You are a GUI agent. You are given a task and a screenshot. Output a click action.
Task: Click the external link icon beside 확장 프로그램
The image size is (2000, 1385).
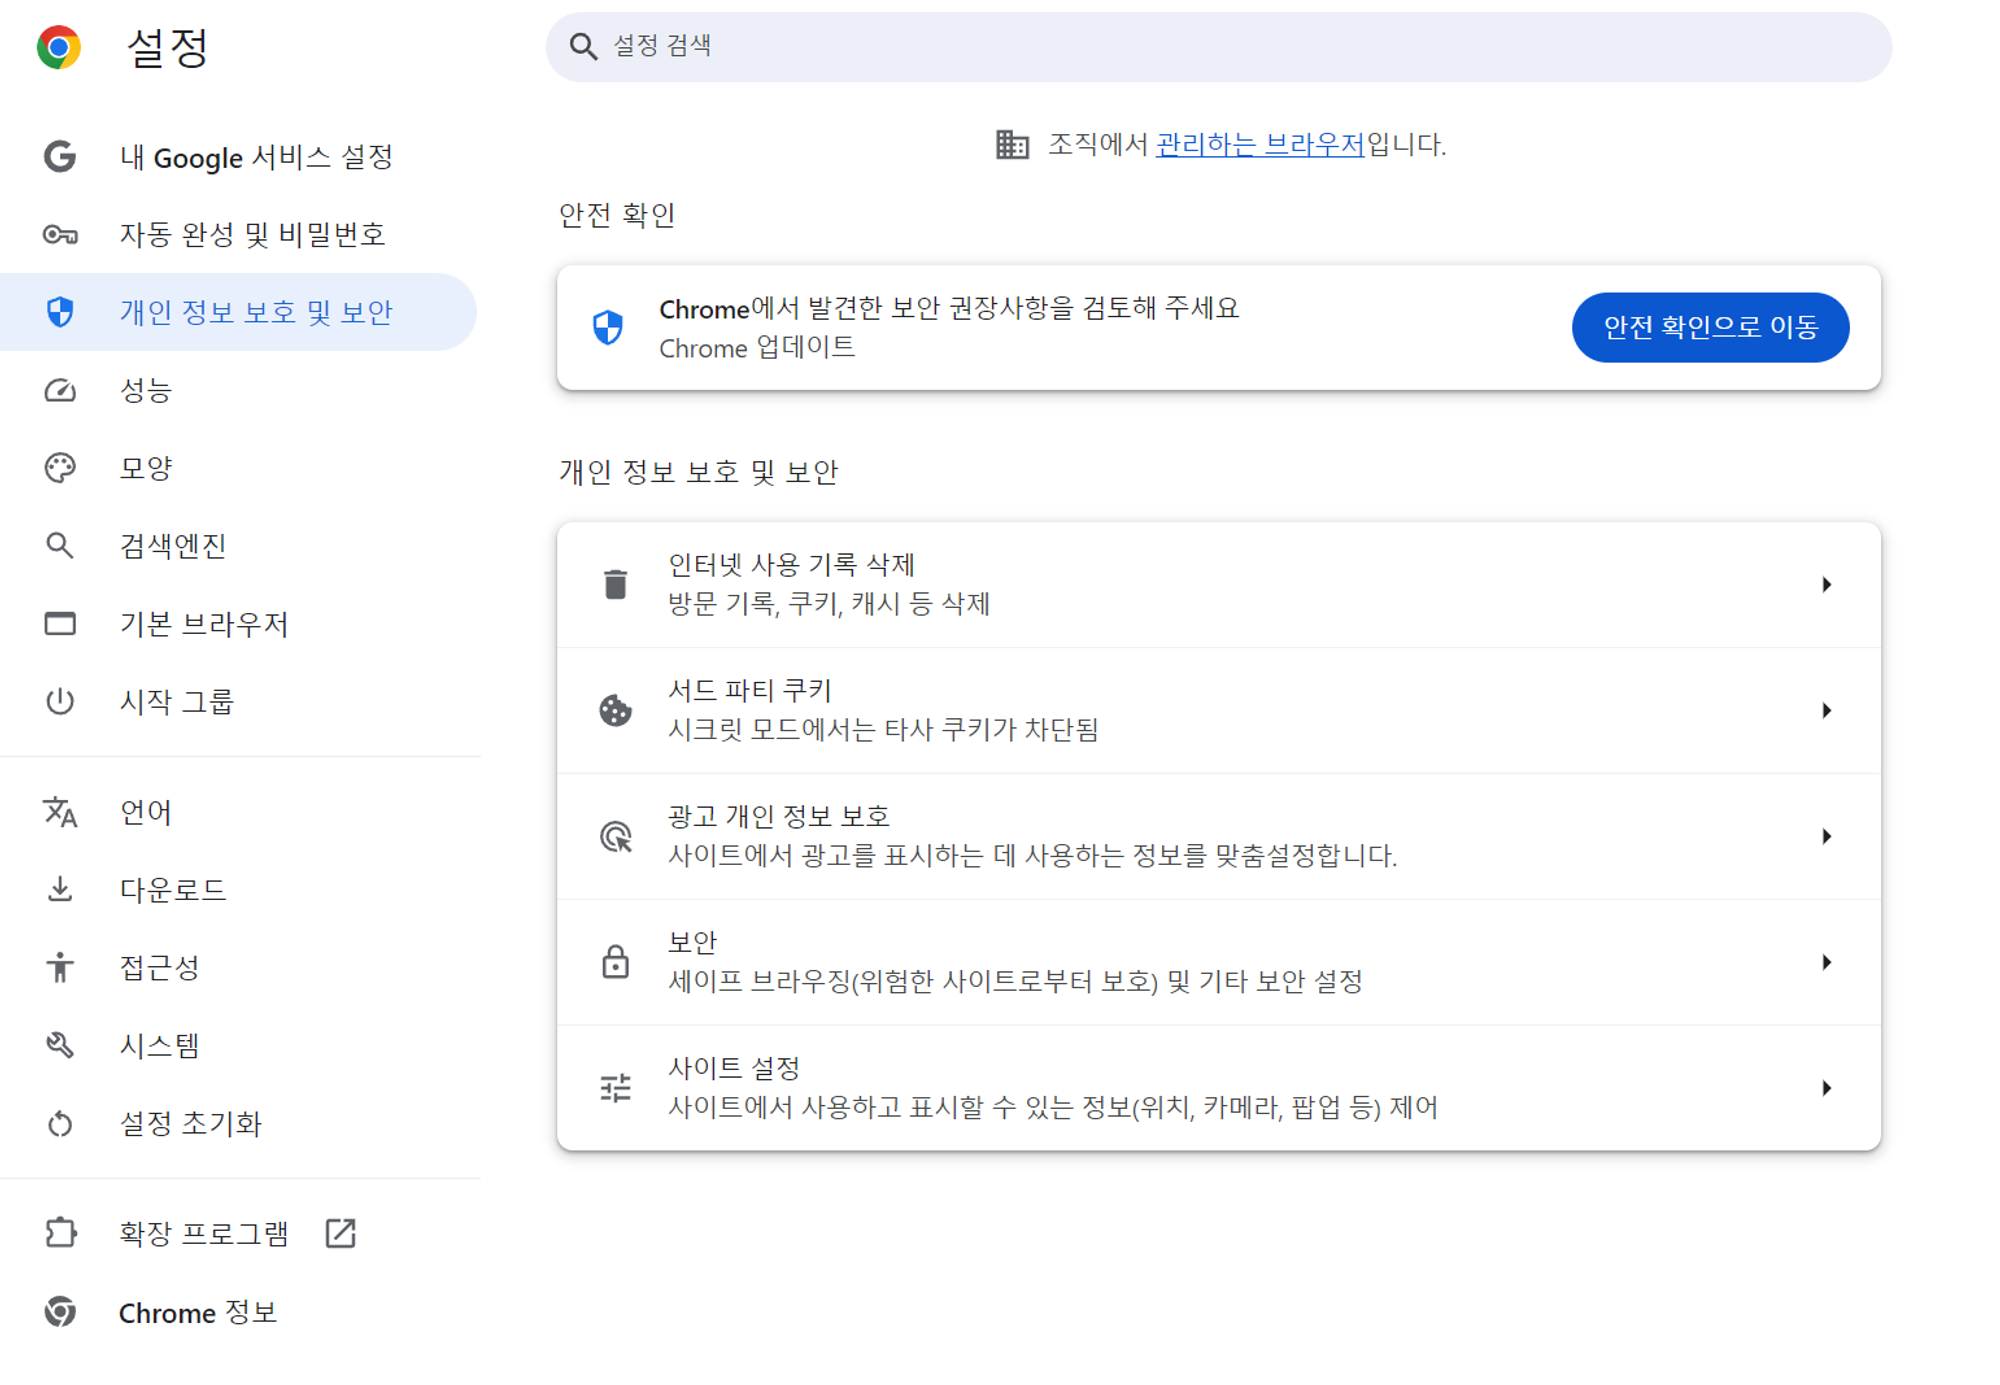coord(340,1233)
